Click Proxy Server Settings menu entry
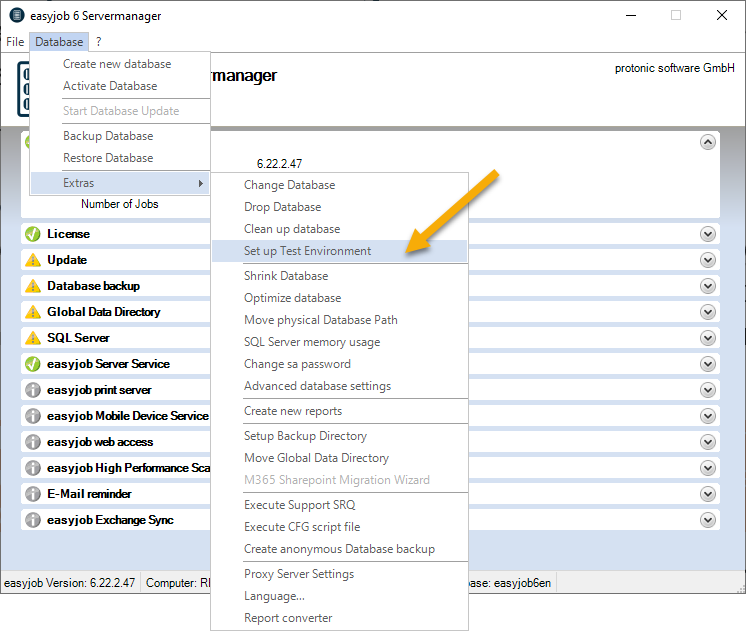 tap(299, 574)
